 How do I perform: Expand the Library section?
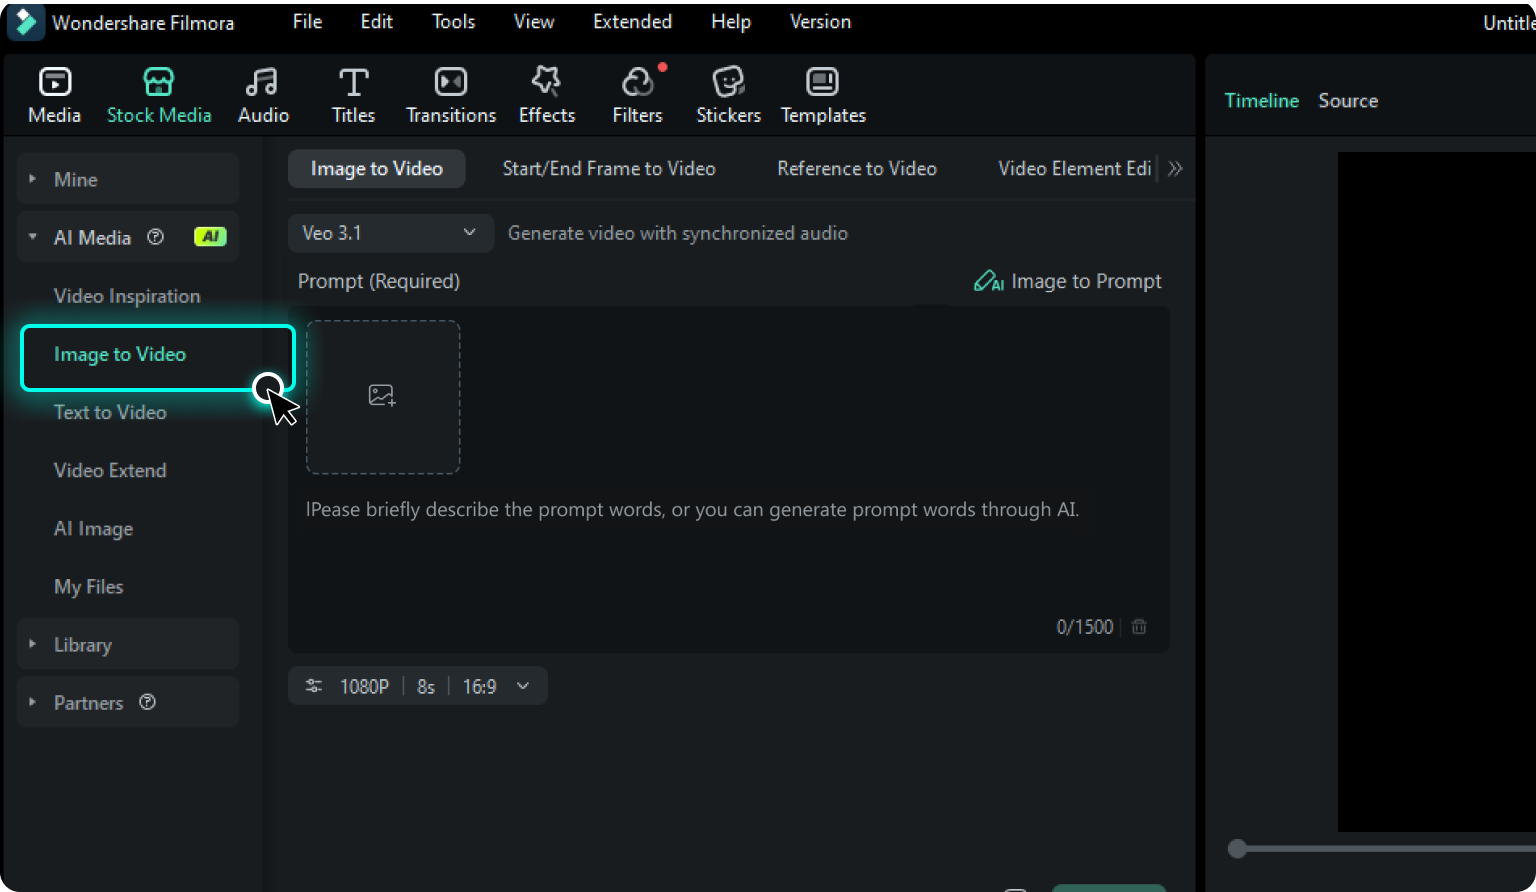[x=33, y=644]
